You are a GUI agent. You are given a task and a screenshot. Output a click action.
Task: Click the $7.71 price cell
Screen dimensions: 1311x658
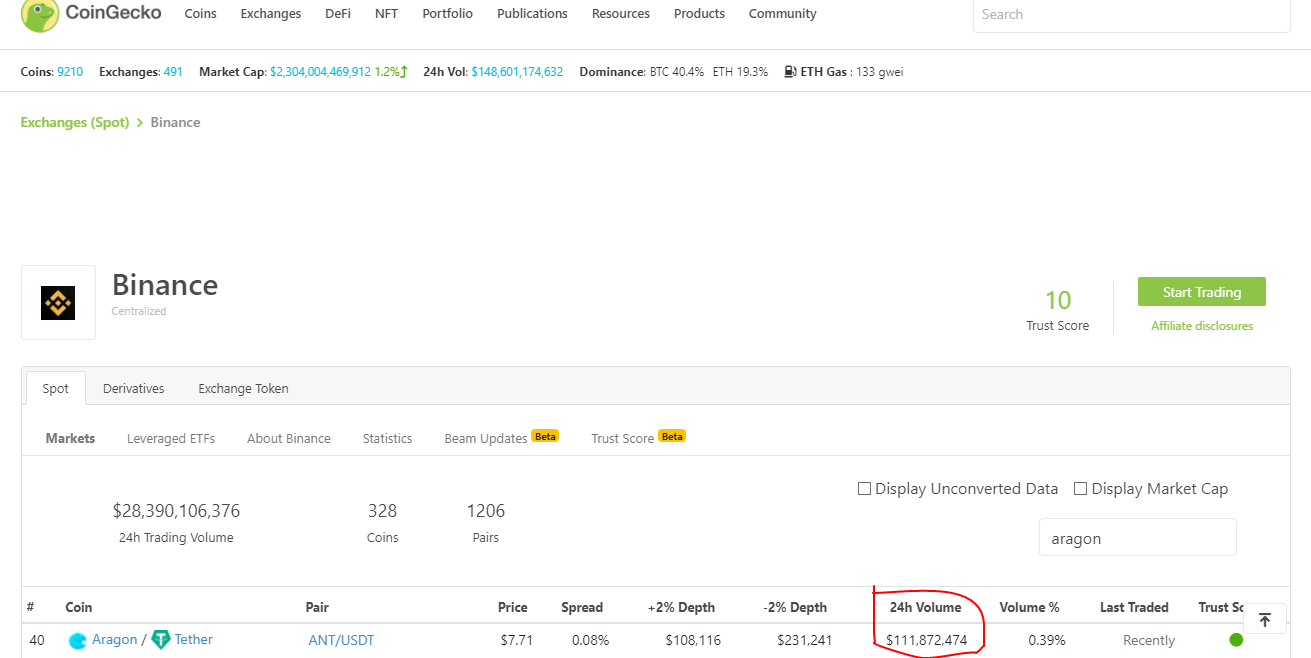(517, 640)
